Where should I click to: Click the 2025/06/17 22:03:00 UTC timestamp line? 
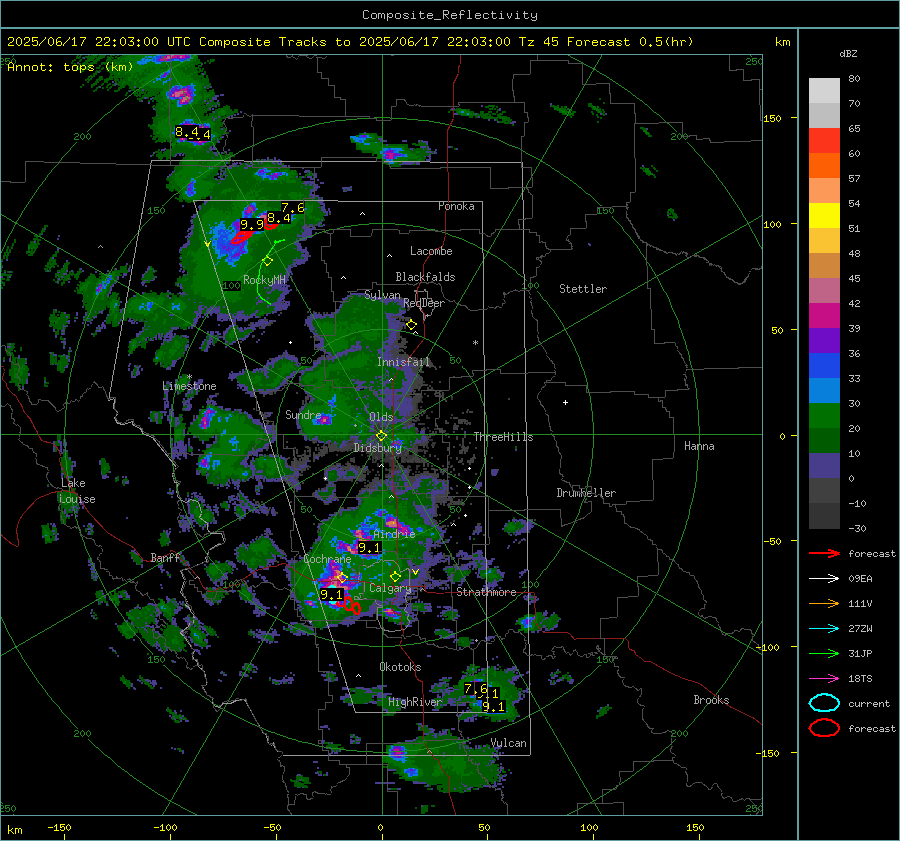click(x=350, y=42)
